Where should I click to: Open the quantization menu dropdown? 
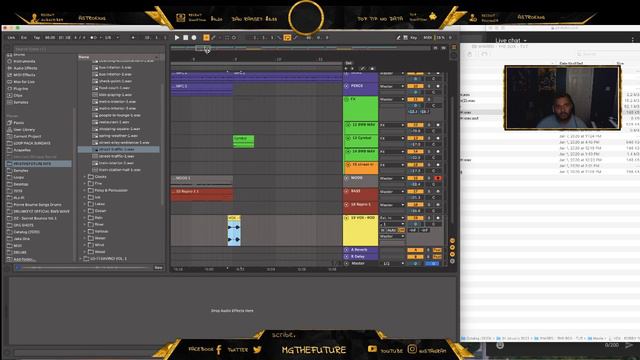pos(112,38)
